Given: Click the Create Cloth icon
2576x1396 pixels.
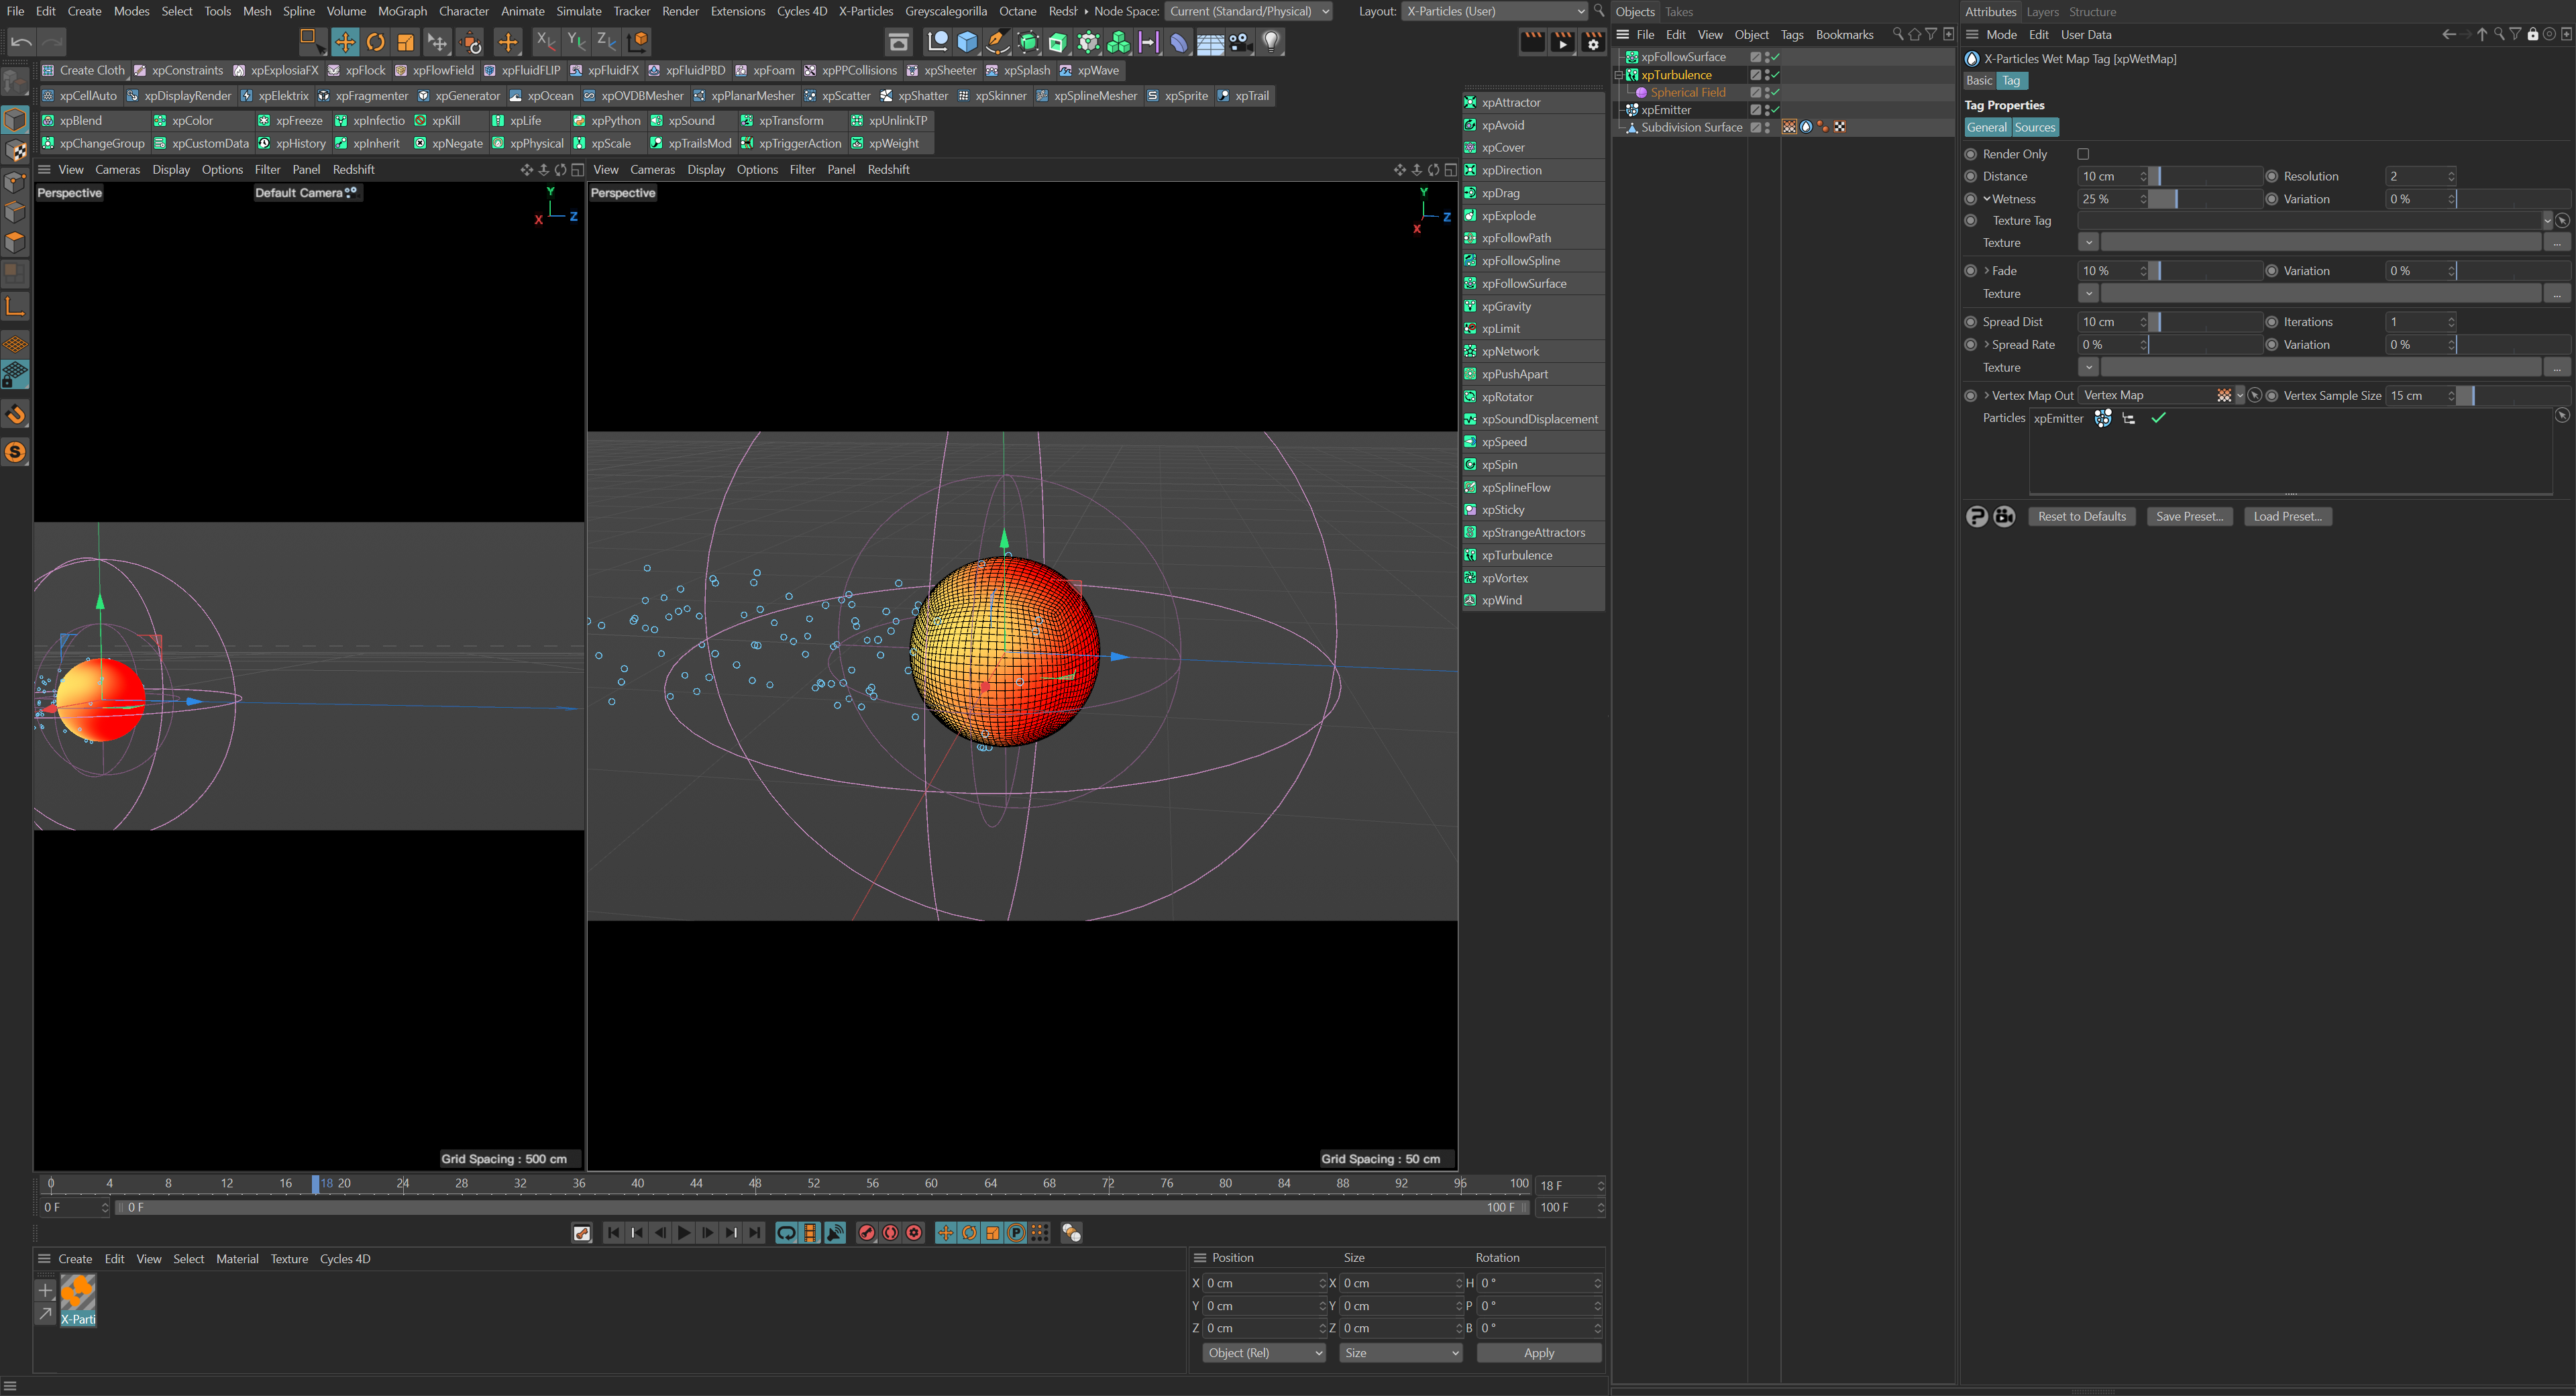Looking at the screenshot, I should 48,70.
